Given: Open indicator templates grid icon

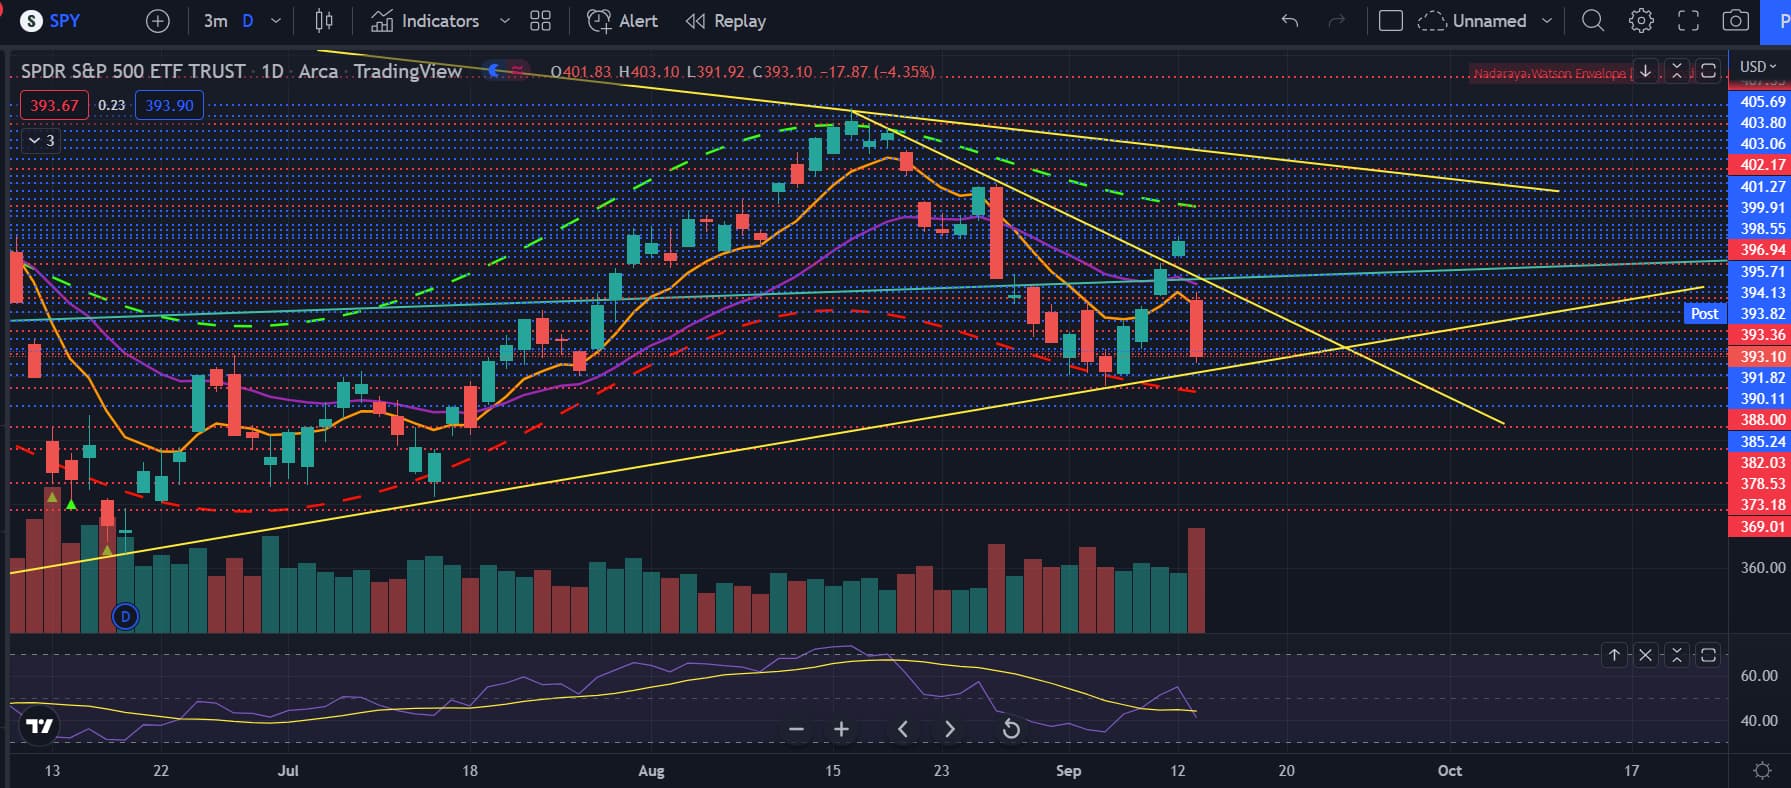Looking at the screenshot, I should tap(540, 20).
